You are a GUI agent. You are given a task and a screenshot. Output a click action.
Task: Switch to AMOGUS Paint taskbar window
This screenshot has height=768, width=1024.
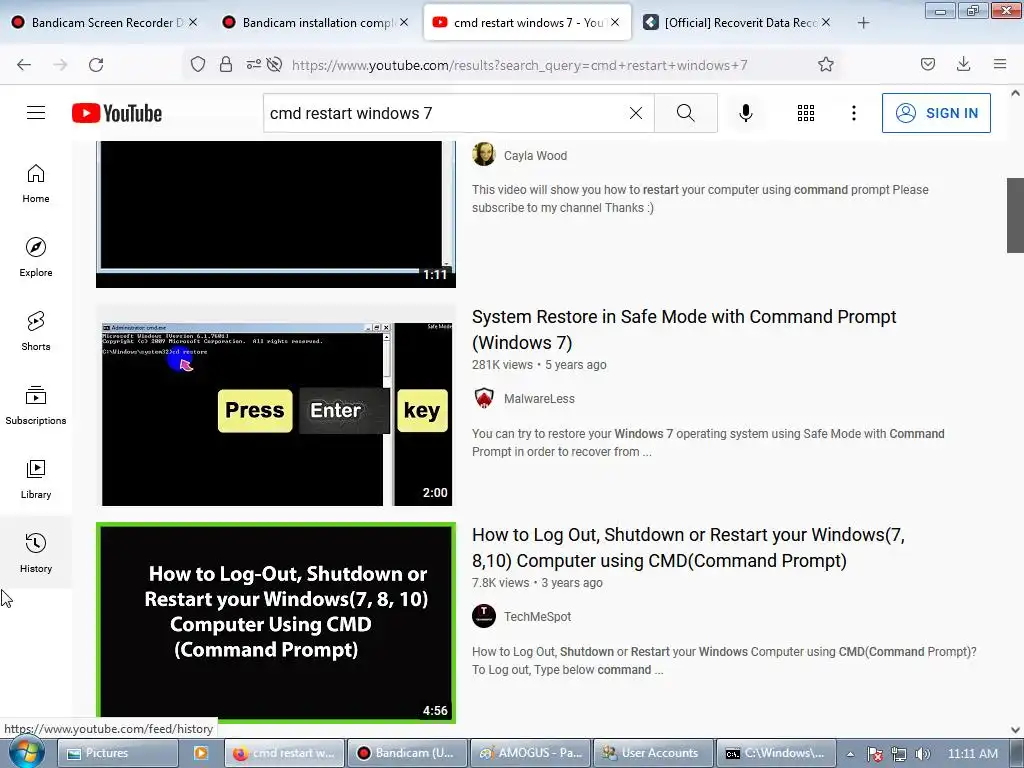531,753
